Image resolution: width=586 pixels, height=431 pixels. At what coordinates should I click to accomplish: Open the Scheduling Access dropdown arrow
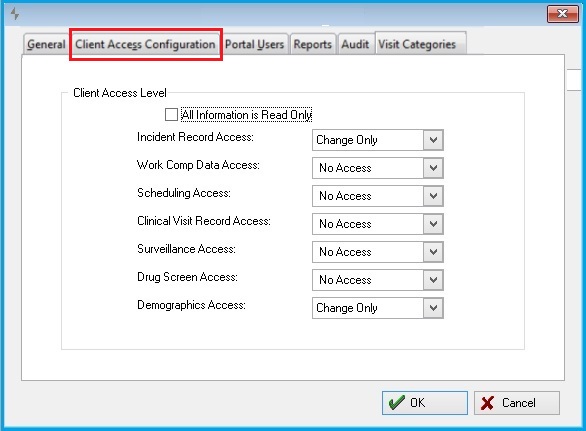(433, 196)
